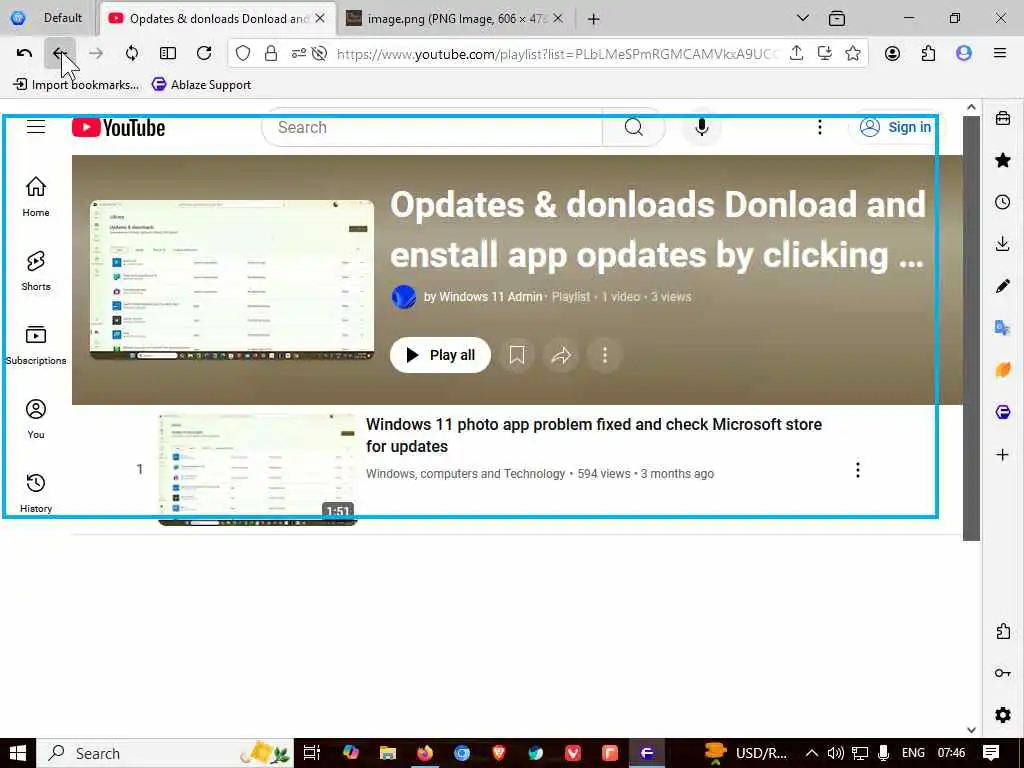
Task: Click the browser forward arrow button
Action: [96, 53]
